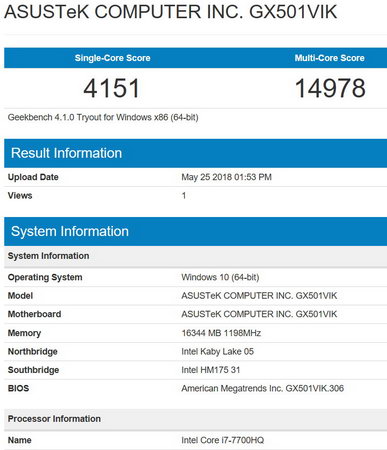Click the blue System Information section header
The image size is (387, 450).
point(195,232)
